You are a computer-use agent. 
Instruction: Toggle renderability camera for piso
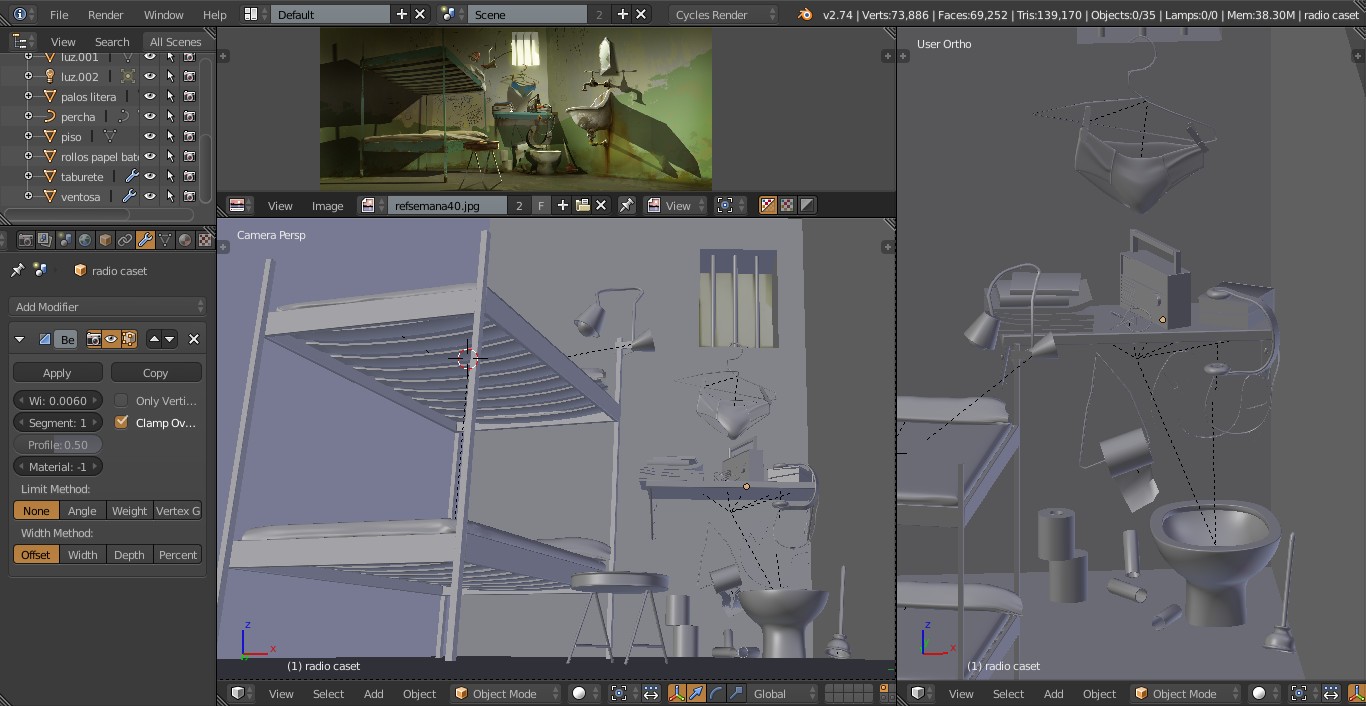point(189,136)
